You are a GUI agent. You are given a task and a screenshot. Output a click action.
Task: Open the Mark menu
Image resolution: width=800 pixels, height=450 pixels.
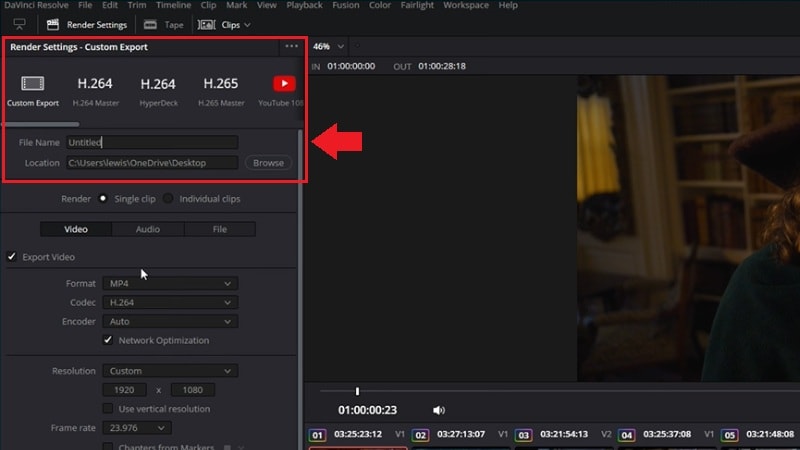pyautogui.click(x=237, y=5)
